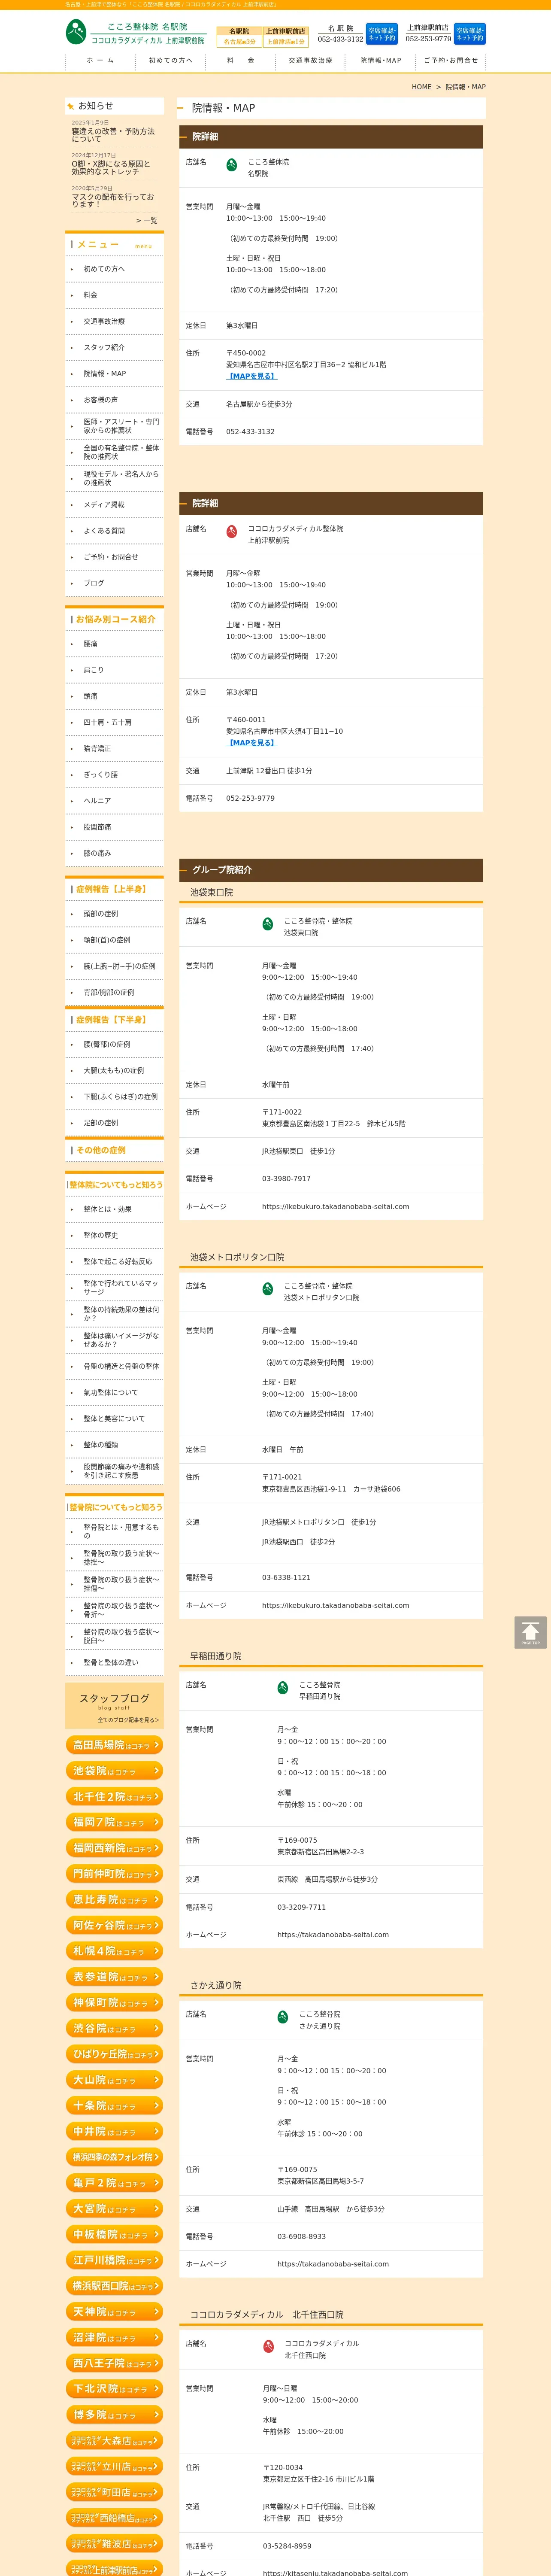Open sidebar menu item よくある質問

point(114,531)
